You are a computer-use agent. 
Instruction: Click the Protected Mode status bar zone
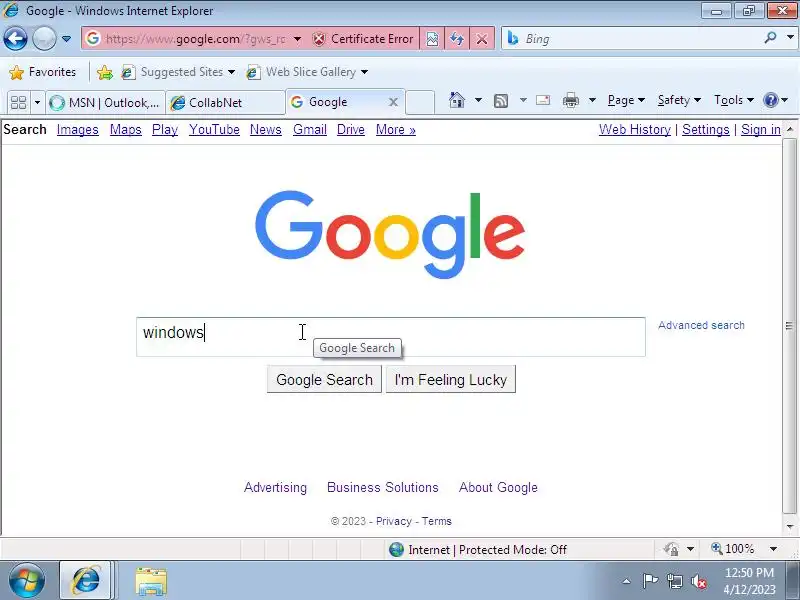pos(478,549)
